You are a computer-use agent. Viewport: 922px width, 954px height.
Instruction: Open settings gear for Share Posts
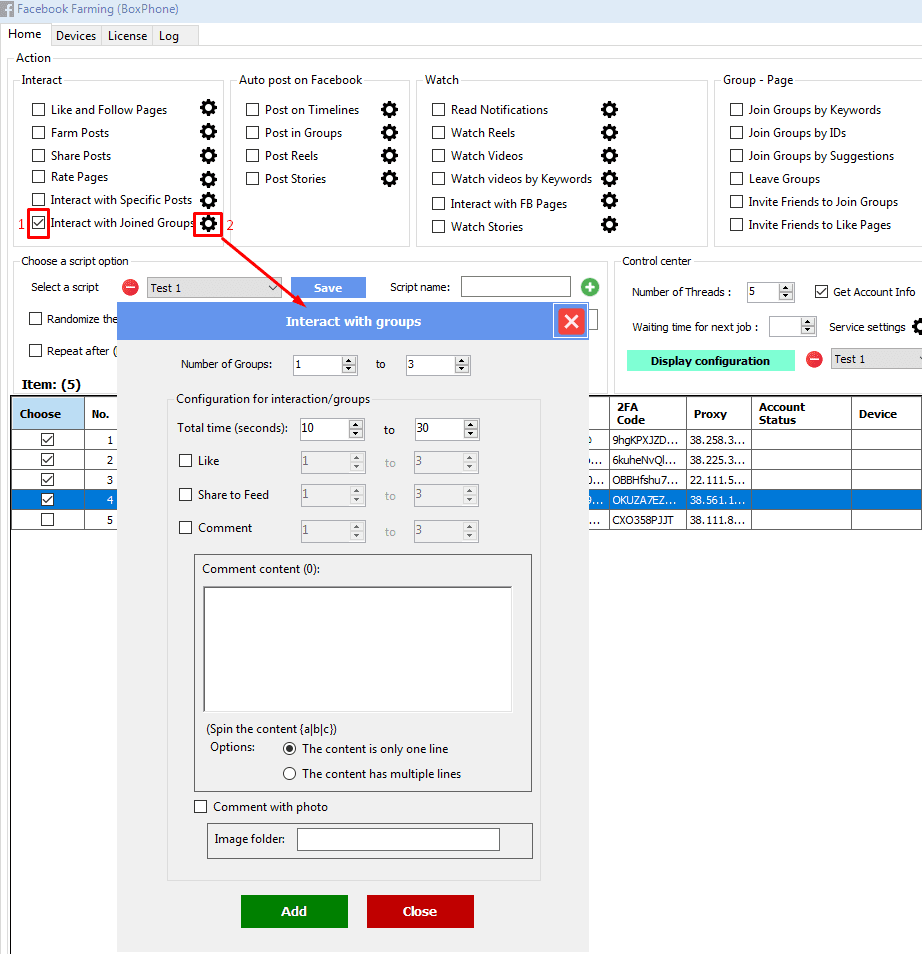208,155
